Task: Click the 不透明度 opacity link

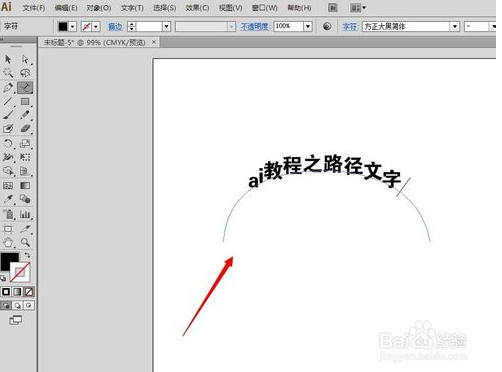Action: pyautogui.click(x=255, y=26)
